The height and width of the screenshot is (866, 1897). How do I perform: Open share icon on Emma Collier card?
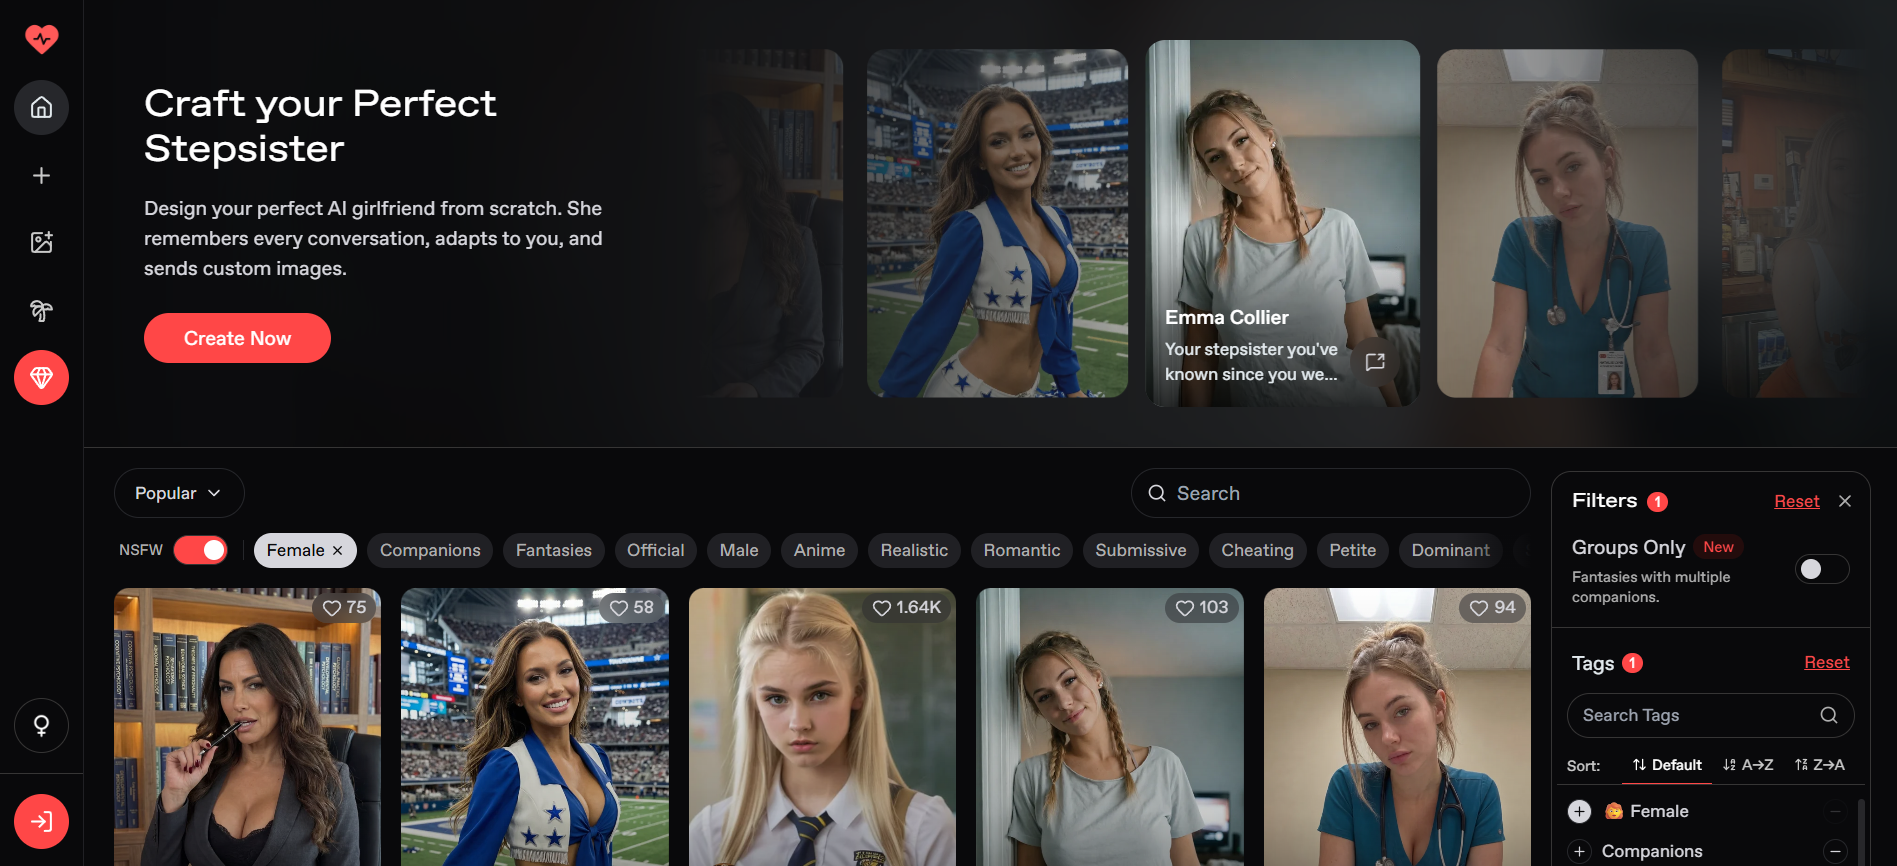(x=1375, y=362)
